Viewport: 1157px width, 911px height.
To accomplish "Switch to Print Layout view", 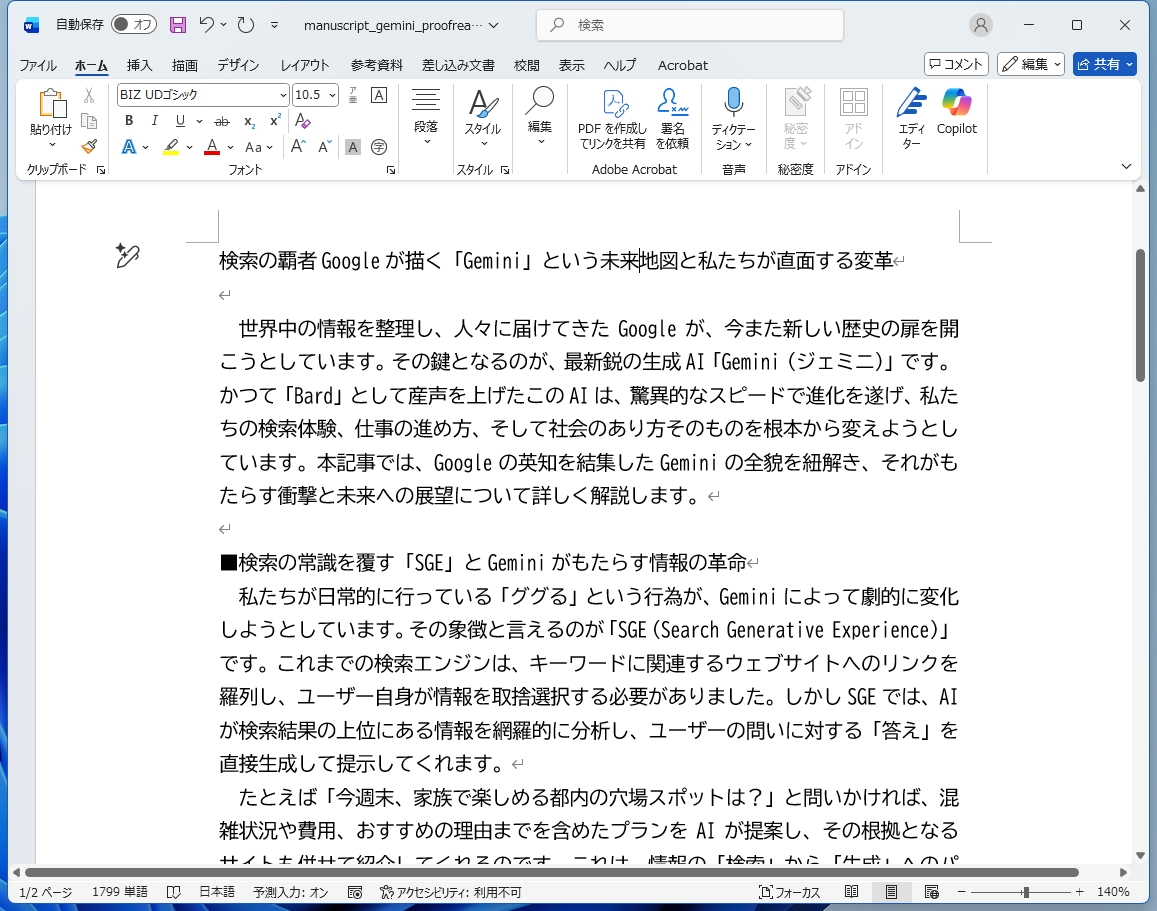I will click(x=891, y=892).
